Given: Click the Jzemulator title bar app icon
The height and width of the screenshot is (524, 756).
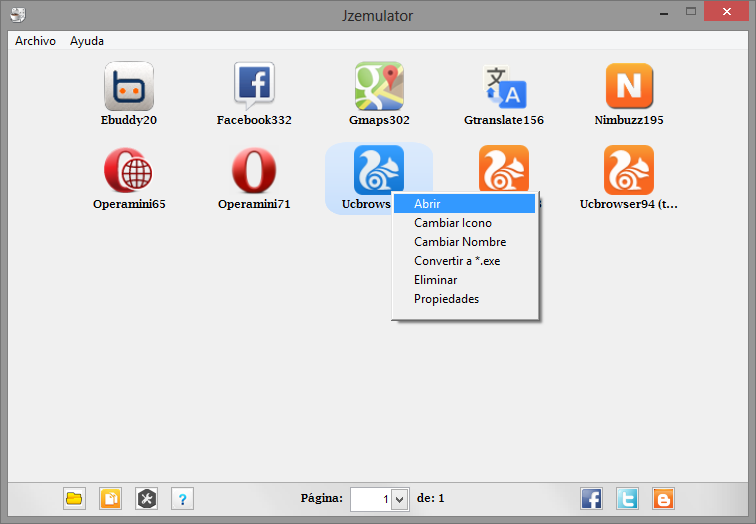Looking at the screenshot, I should point(18,15).
